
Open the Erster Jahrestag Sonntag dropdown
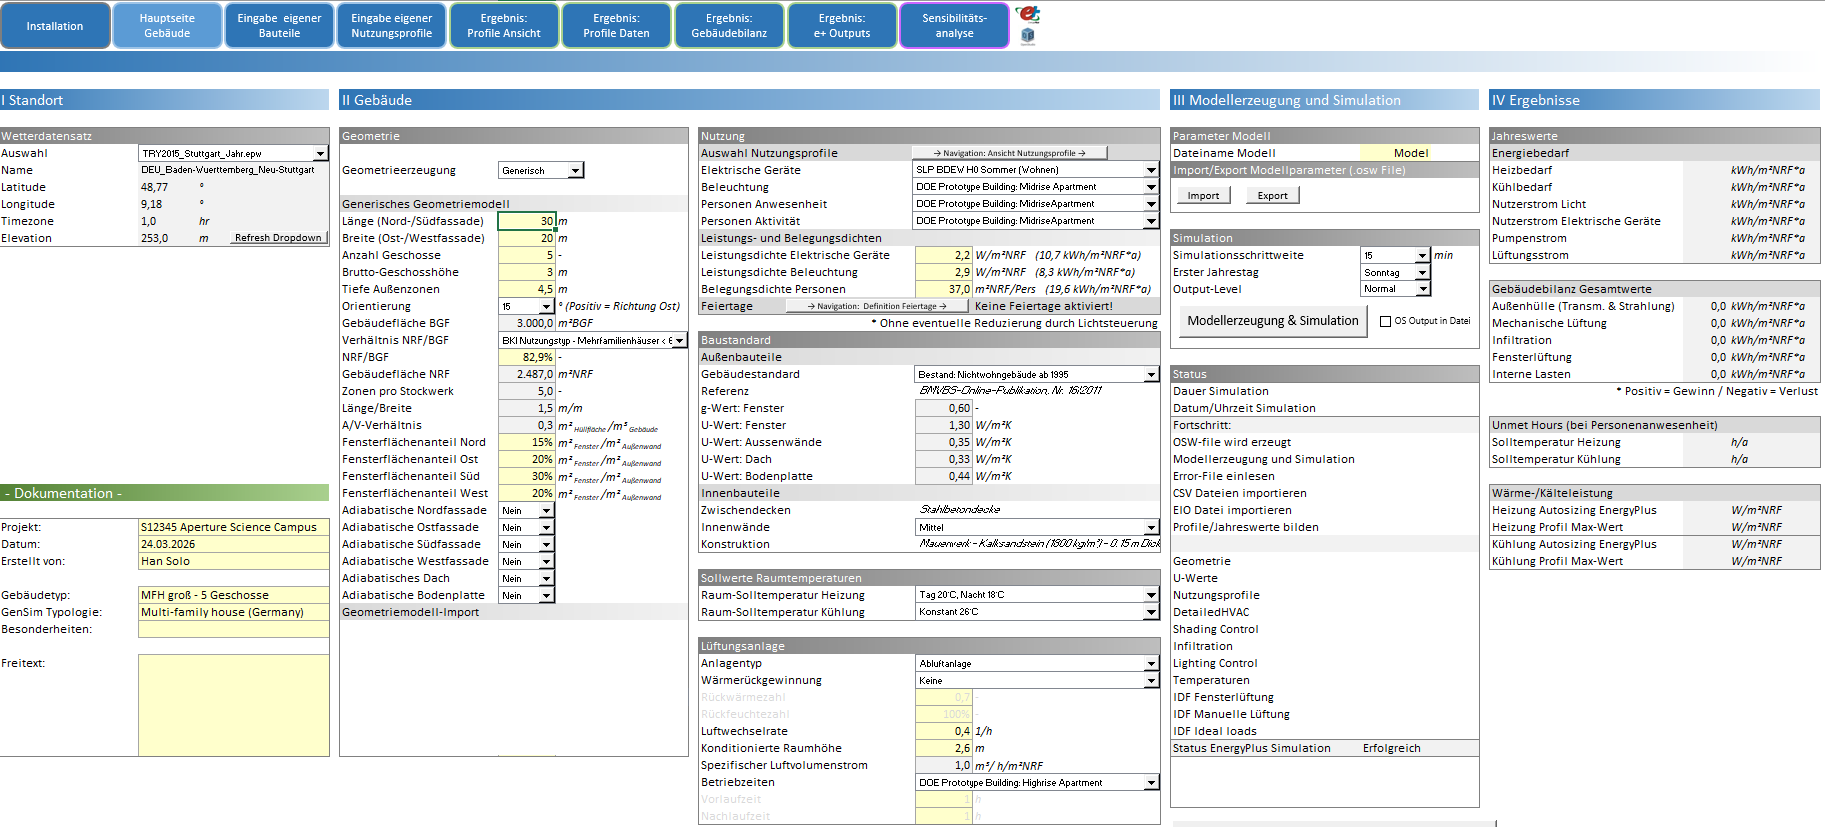1422,272
